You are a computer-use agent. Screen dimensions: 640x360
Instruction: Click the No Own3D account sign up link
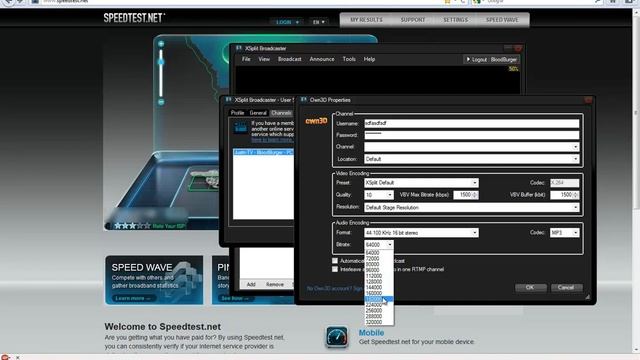335,289
